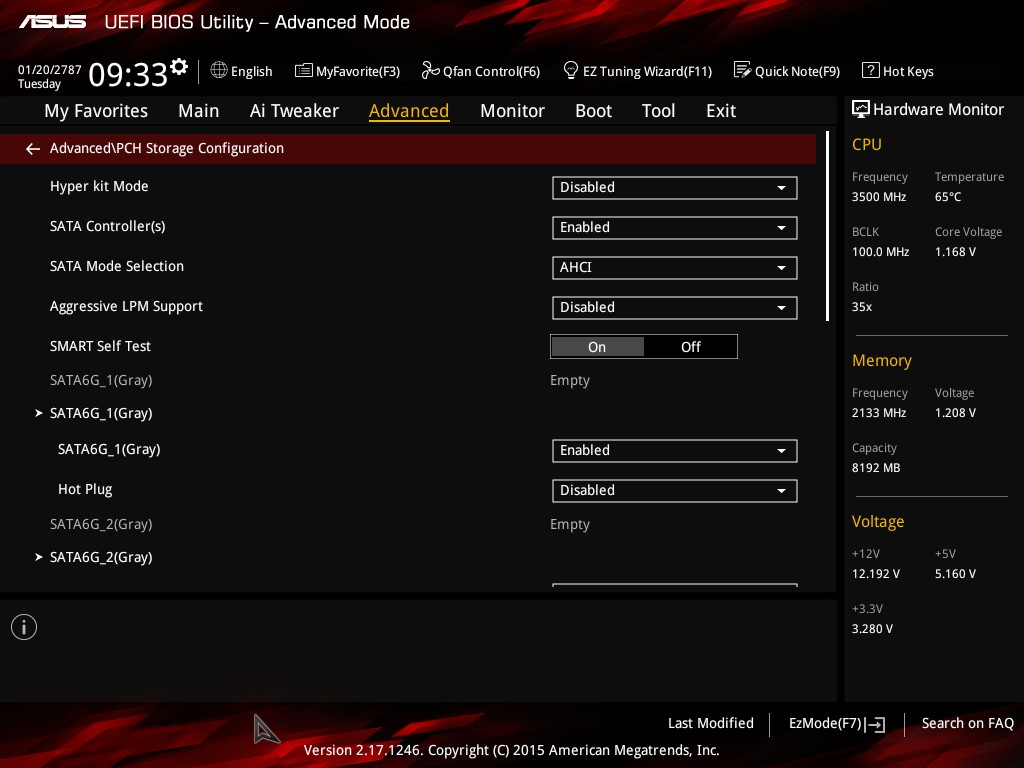Image resolution: width=1024 pixels, height=768 pixels.
Task: Open the Aggressive LPM Support dropdown
Action: pyautogui.click(x=675, y=308)
